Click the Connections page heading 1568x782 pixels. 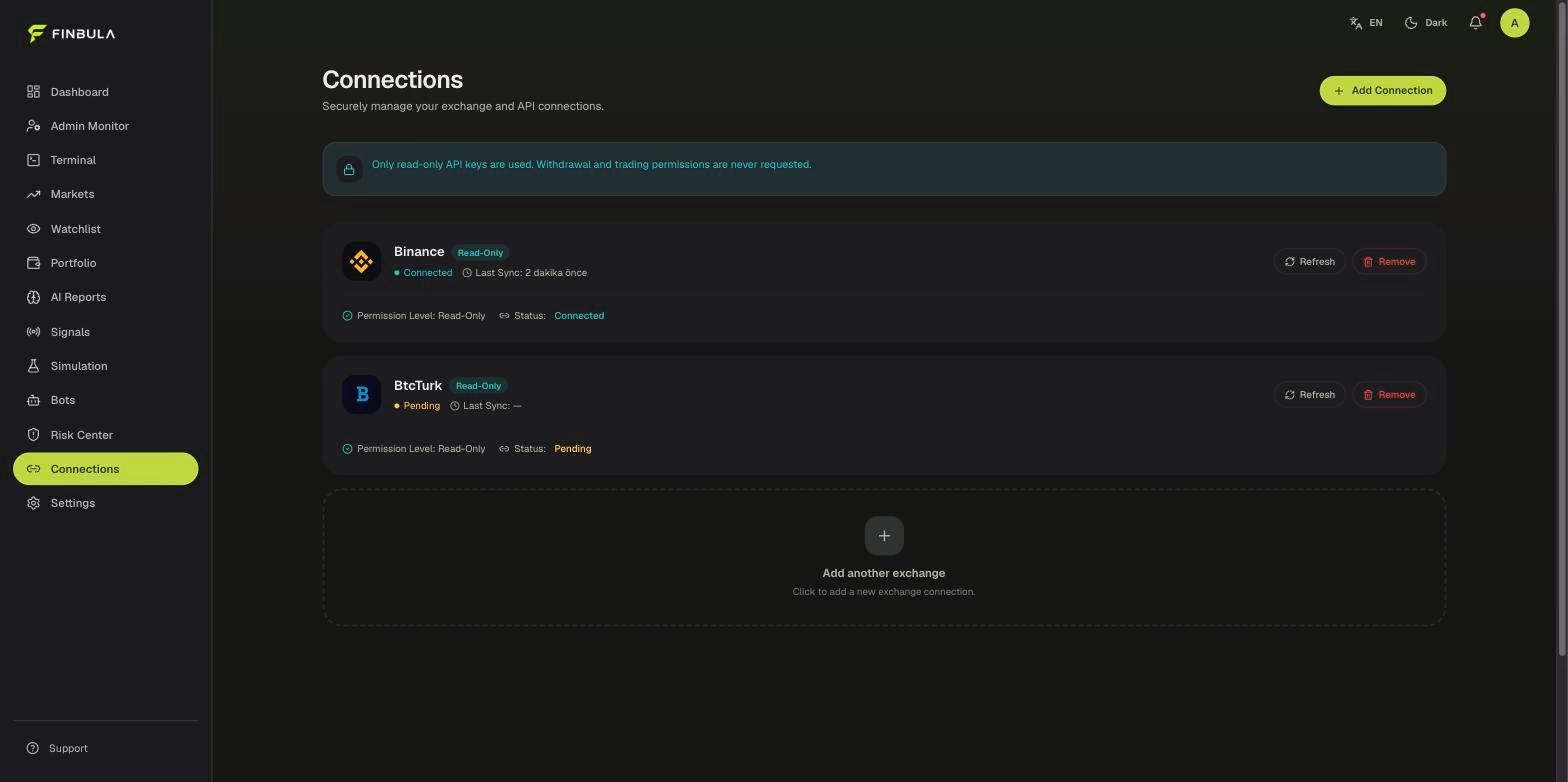(x=392, y=80)
